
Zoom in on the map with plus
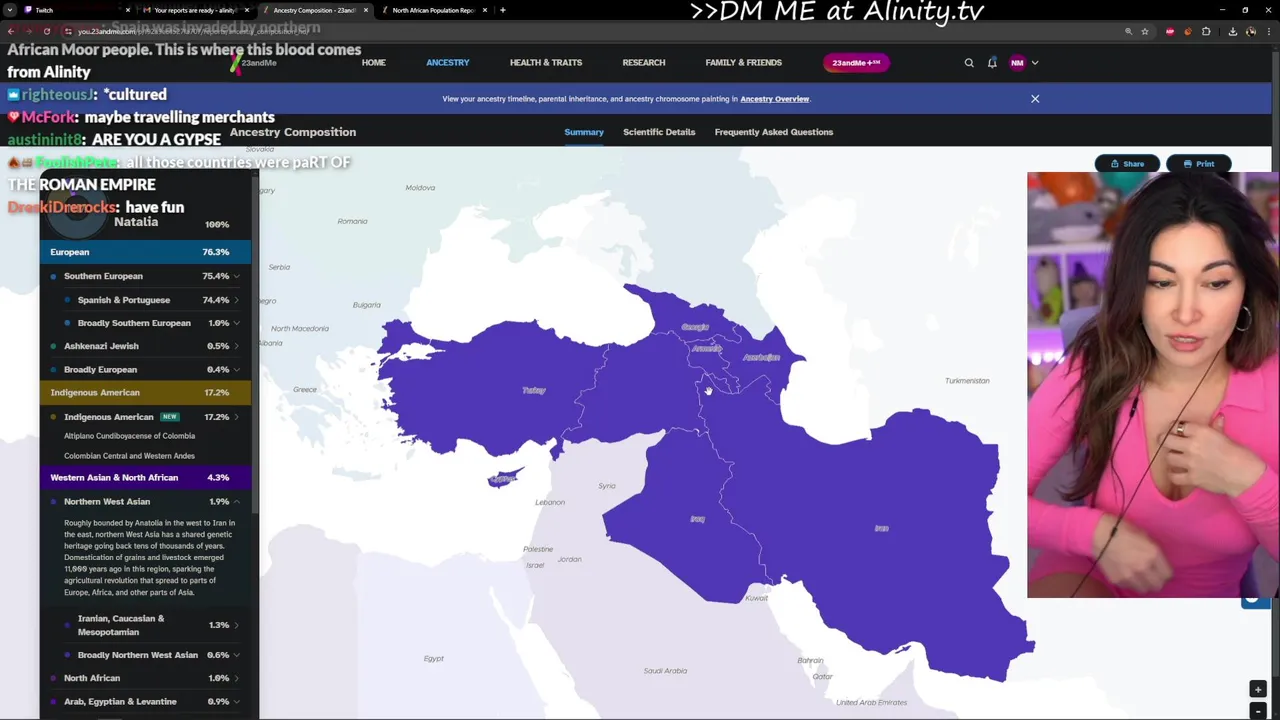[x=1258, y=690]
